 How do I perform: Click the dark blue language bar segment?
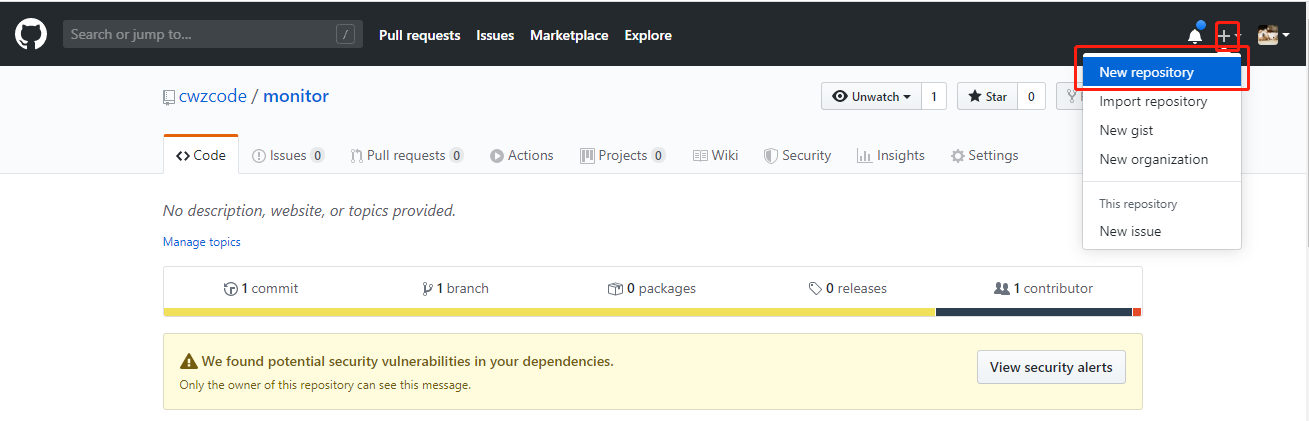pyautogui.click(x=1034, y=312)
